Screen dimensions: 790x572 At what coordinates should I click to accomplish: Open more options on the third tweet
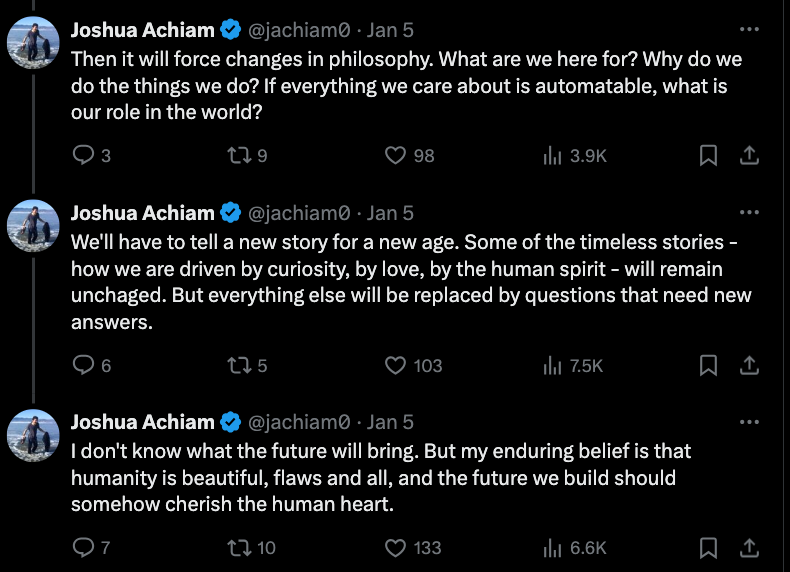(749, 422)
